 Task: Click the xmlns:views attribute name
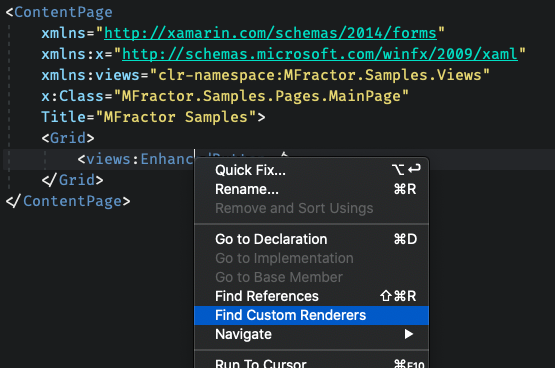coord(91,75)
